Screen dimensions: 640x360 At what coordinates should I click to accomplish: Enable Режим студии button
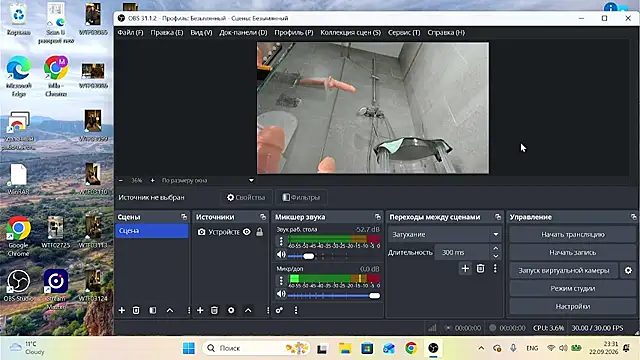pyautogui.click(x=573, y=288)
